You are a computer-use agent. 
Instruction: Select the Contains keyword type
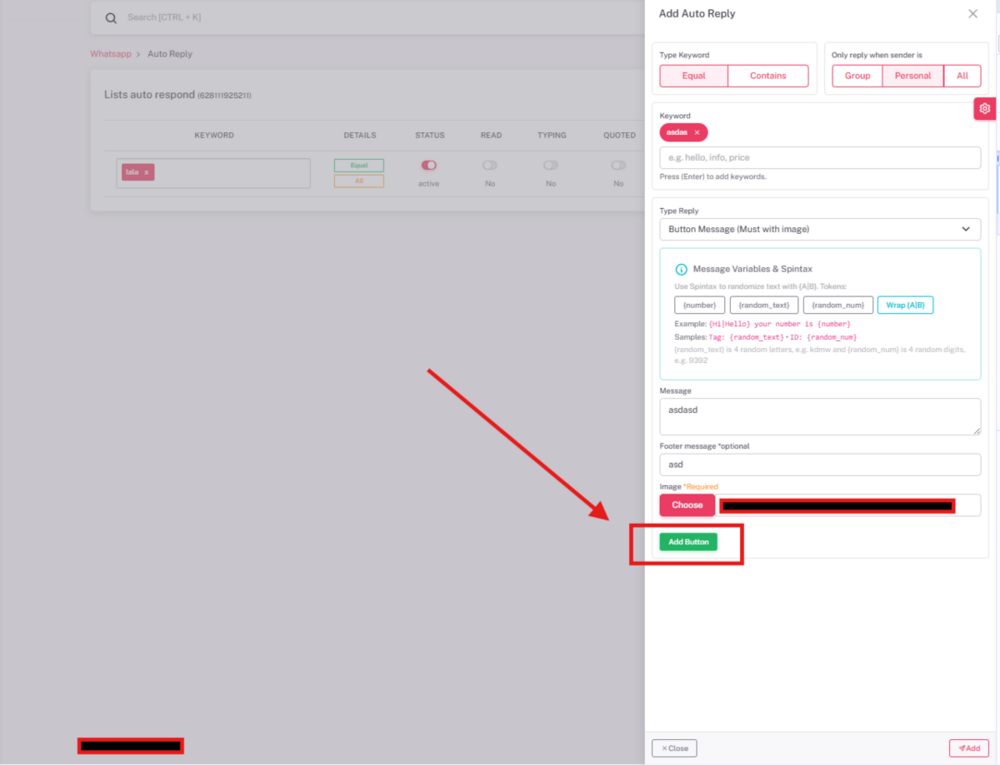(767, 76)
